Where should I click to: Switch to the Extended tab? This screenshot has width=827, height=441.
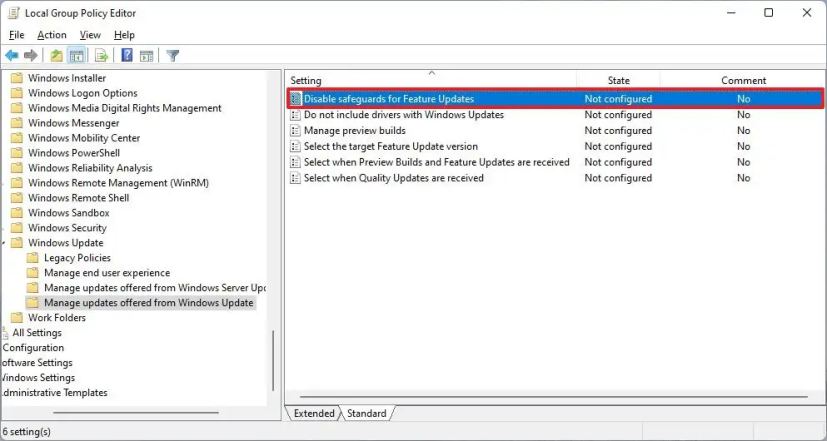(314, 413)
